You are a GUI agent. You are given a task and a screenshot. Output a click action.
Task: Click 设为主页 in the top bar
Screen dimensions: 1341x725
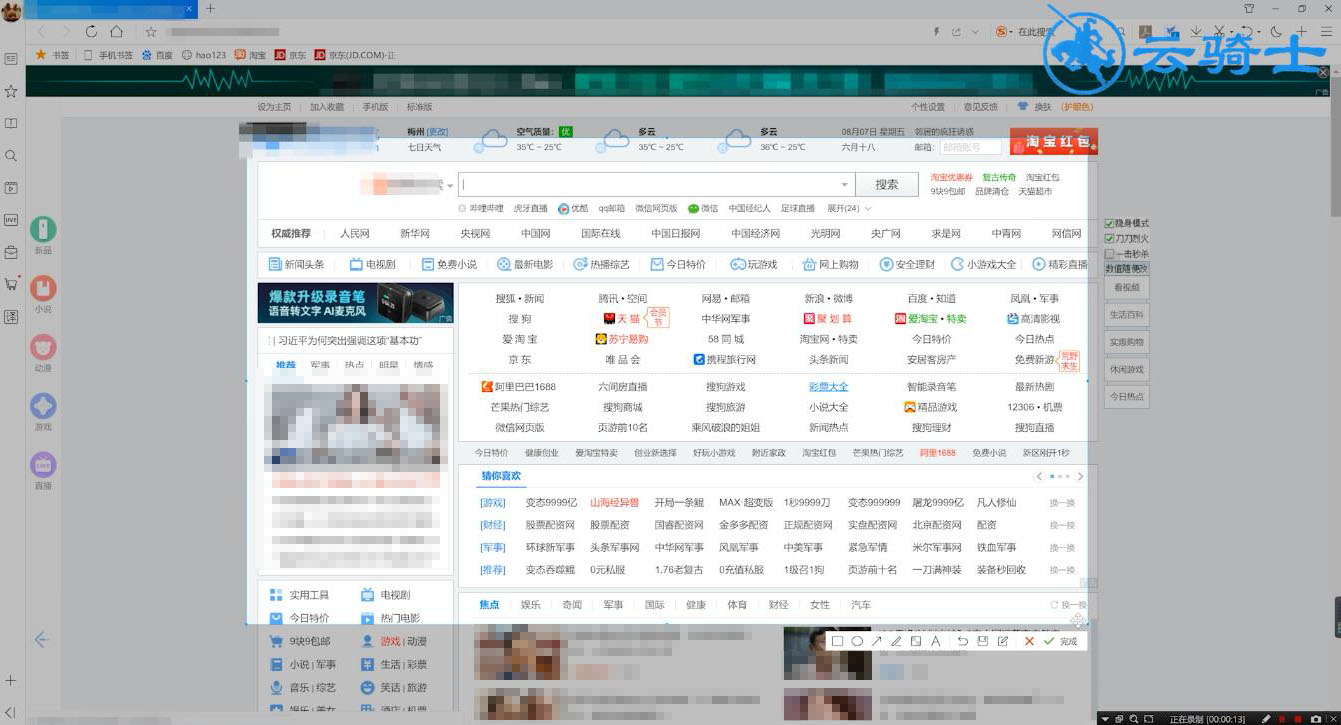click(x=274, y=107)
